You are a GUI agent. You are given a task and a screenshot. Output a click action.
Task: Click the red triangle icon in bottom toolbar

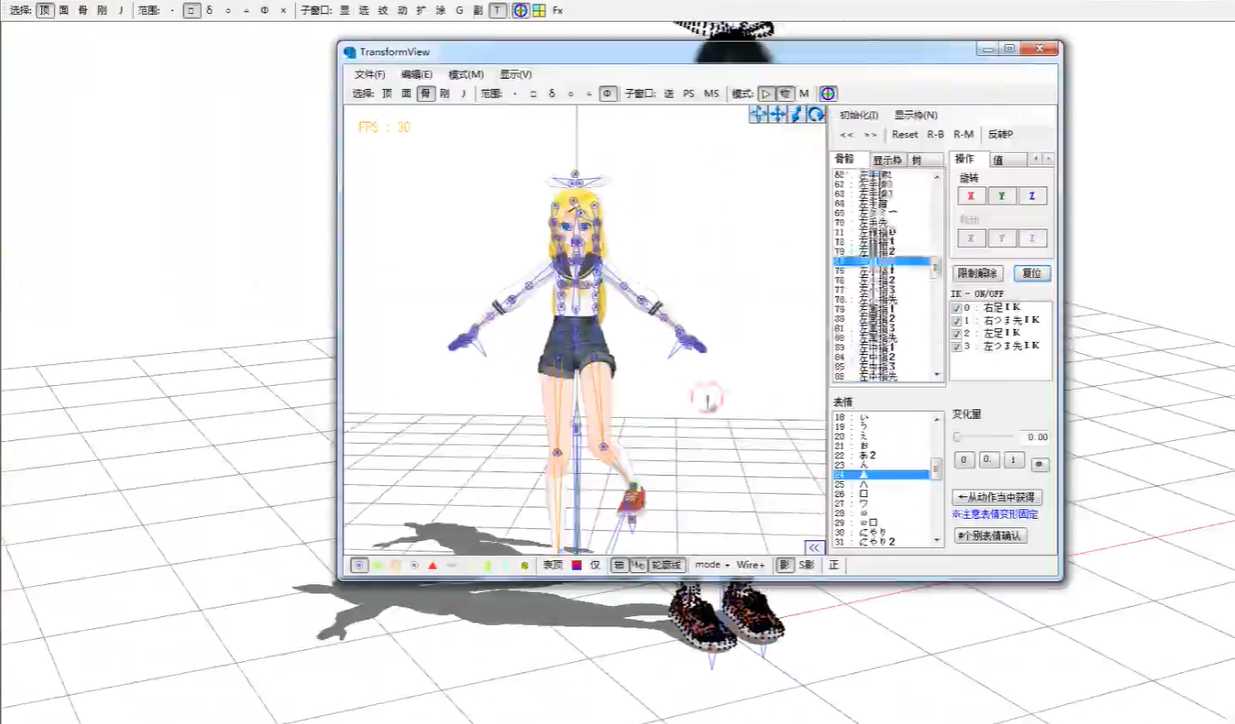pos(433,565)
